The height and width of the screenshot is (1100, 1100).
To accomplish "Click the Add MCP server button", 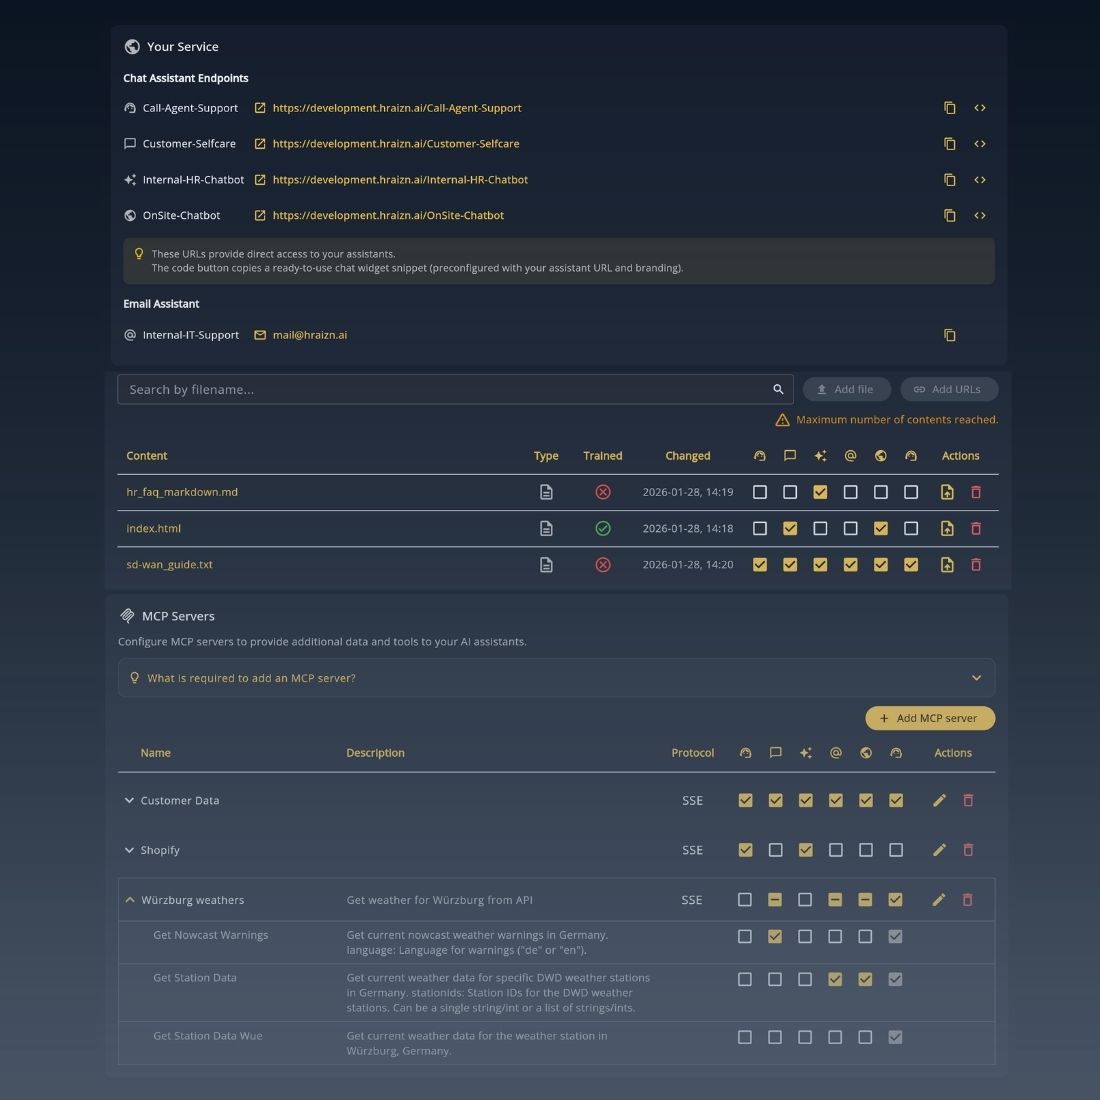I will (x=929, y=718).
